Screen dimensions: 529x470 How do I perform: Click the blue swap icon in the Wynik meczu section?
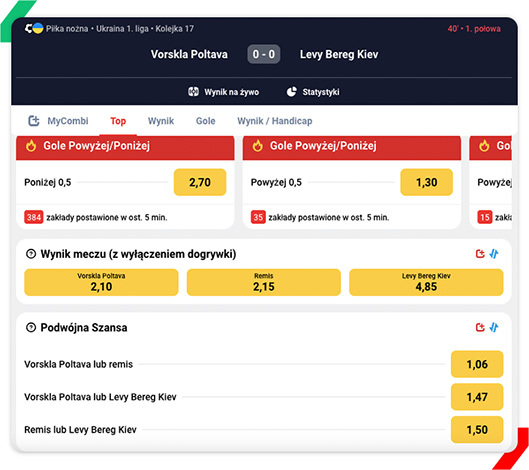click(494, 253)
